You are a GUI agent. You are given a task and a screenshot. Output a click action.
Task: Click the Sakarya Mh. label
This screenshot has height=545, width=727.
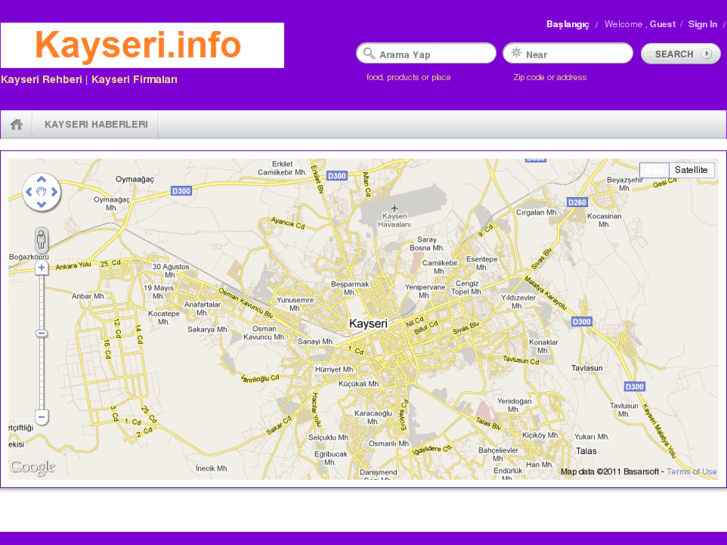click(208, 329)
